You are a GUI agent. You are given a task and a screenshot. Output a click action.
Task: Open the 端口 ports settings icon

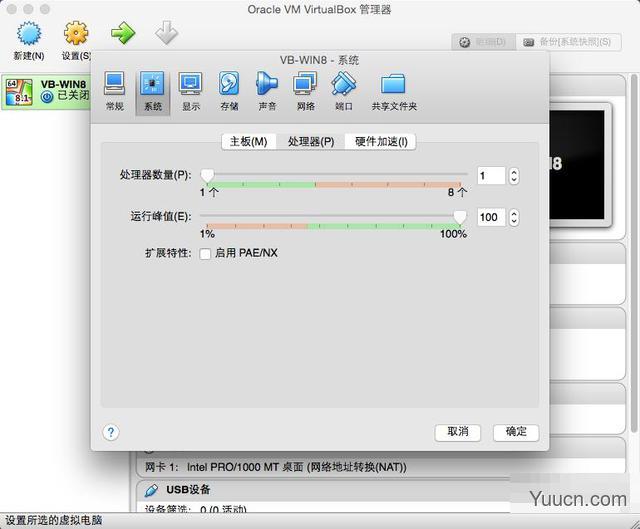tap(343, 83)
